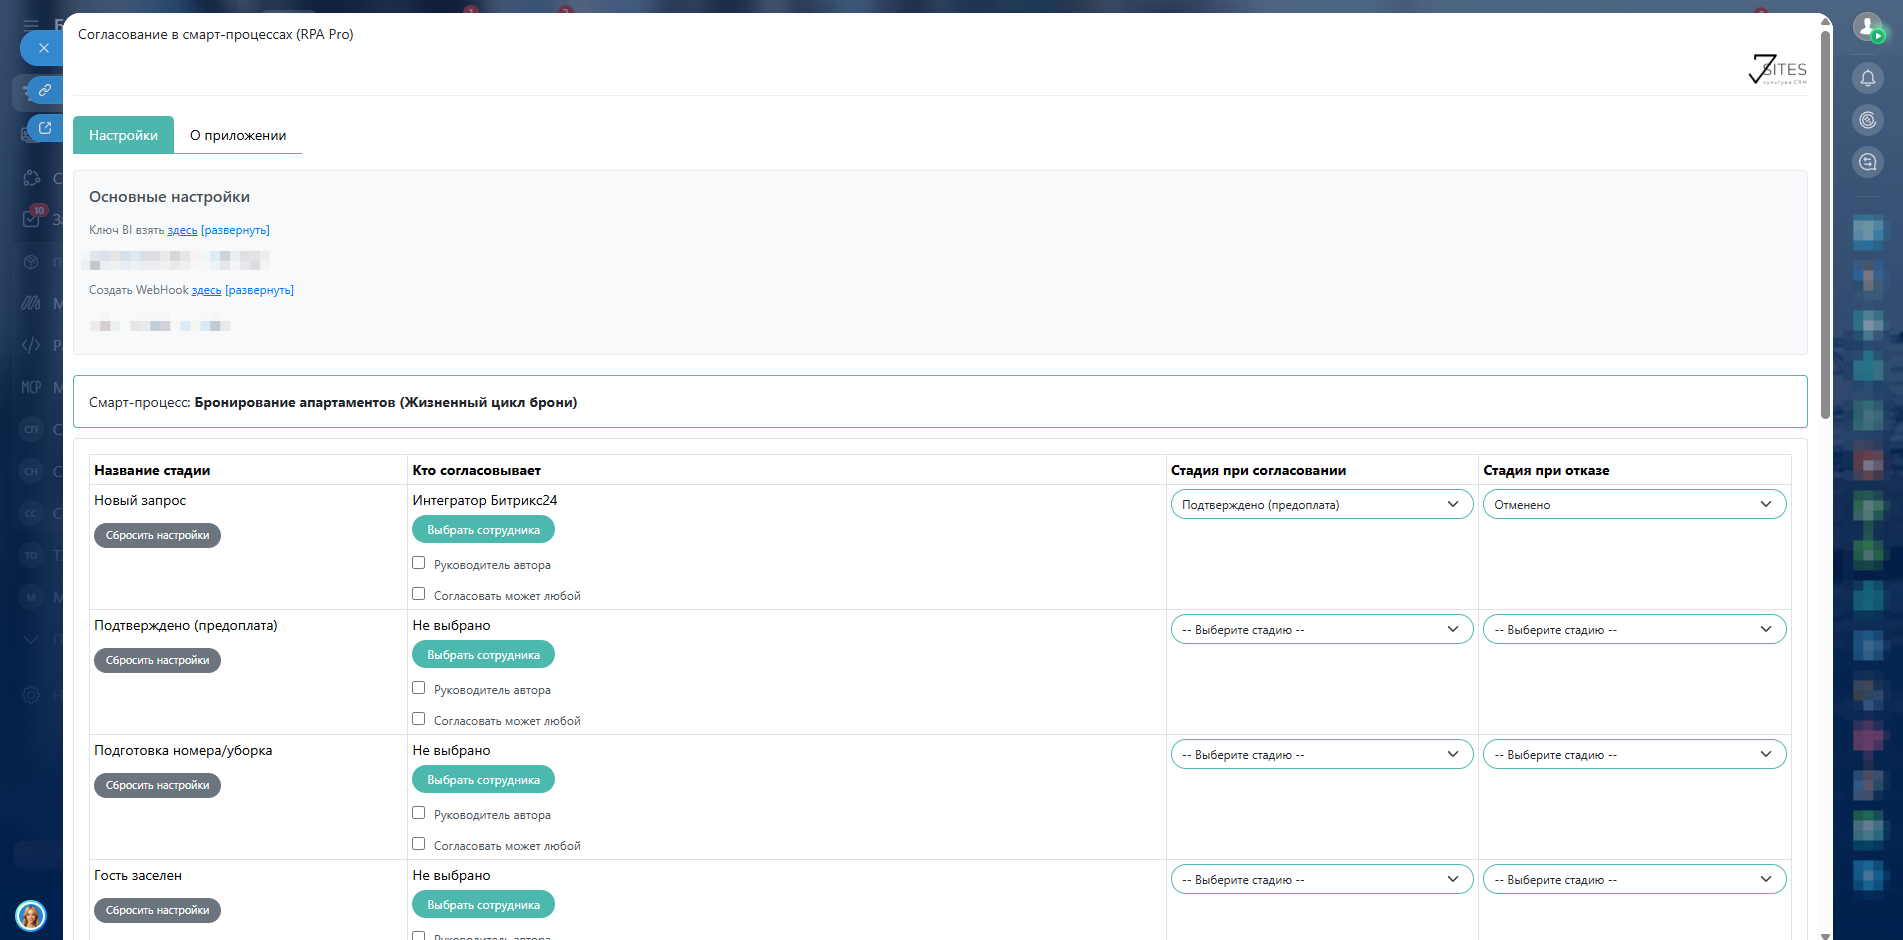Reset settings for Гость заселен stage
Viewport: 1903px width, 940px height.
tap(157, 910)
